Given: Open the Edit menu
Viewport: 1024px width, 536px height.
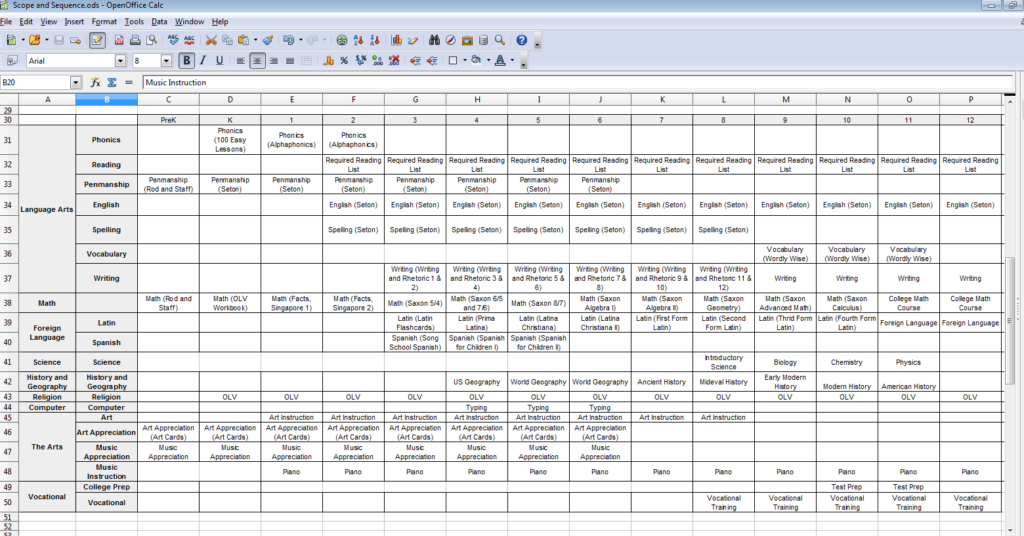Looking at the screenshot, I should coord(26,22).
